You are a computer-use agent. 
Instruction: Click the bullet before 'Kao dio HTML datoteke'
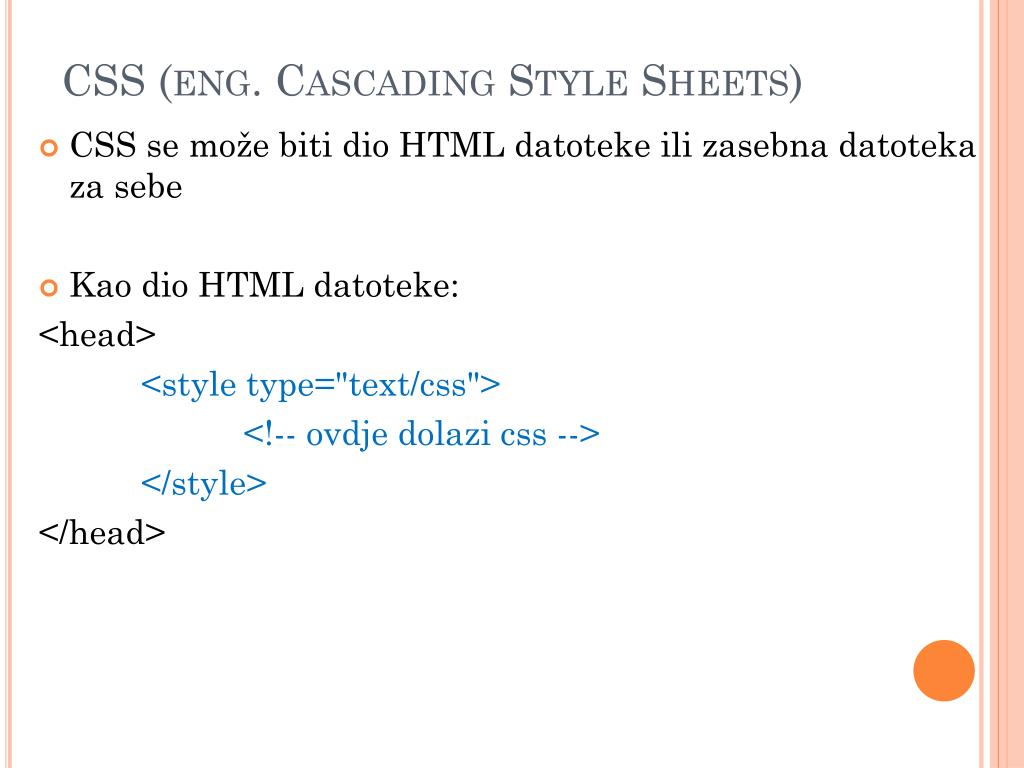pos(50,287)
